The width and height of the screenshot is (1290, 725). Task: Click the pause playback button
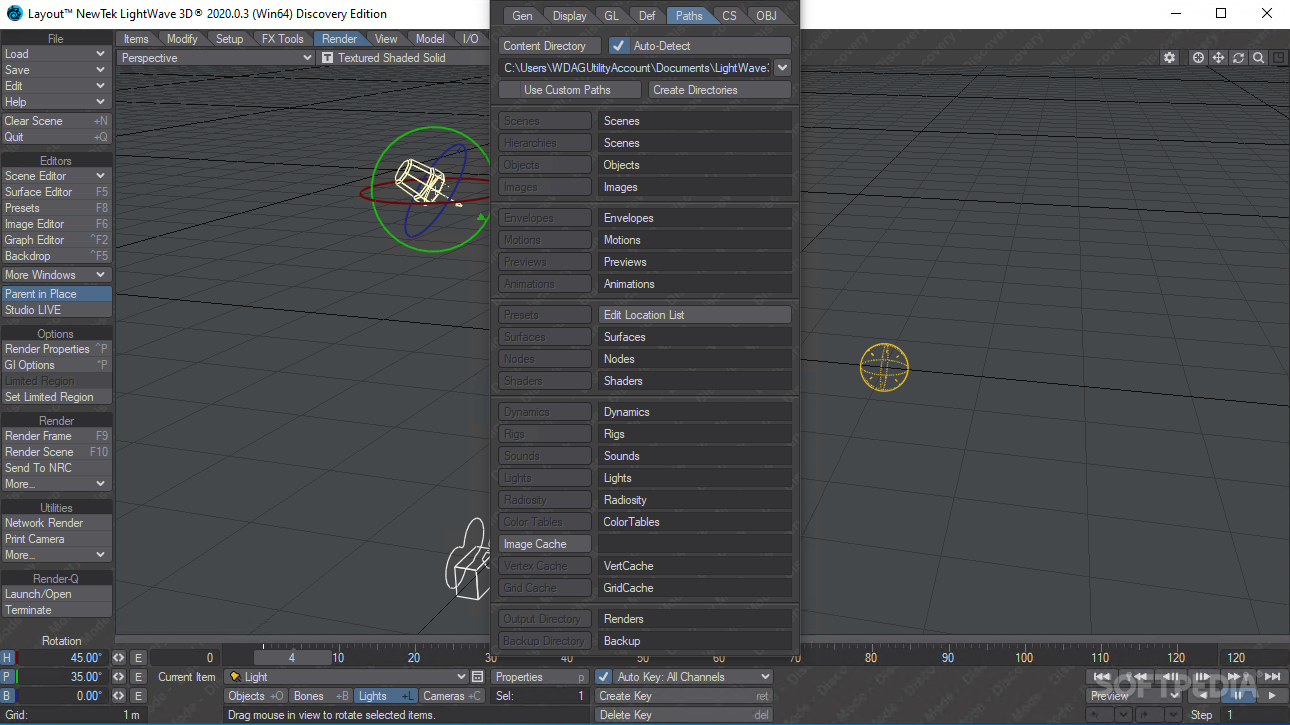pyautogui.click(x=1238, y=695)
